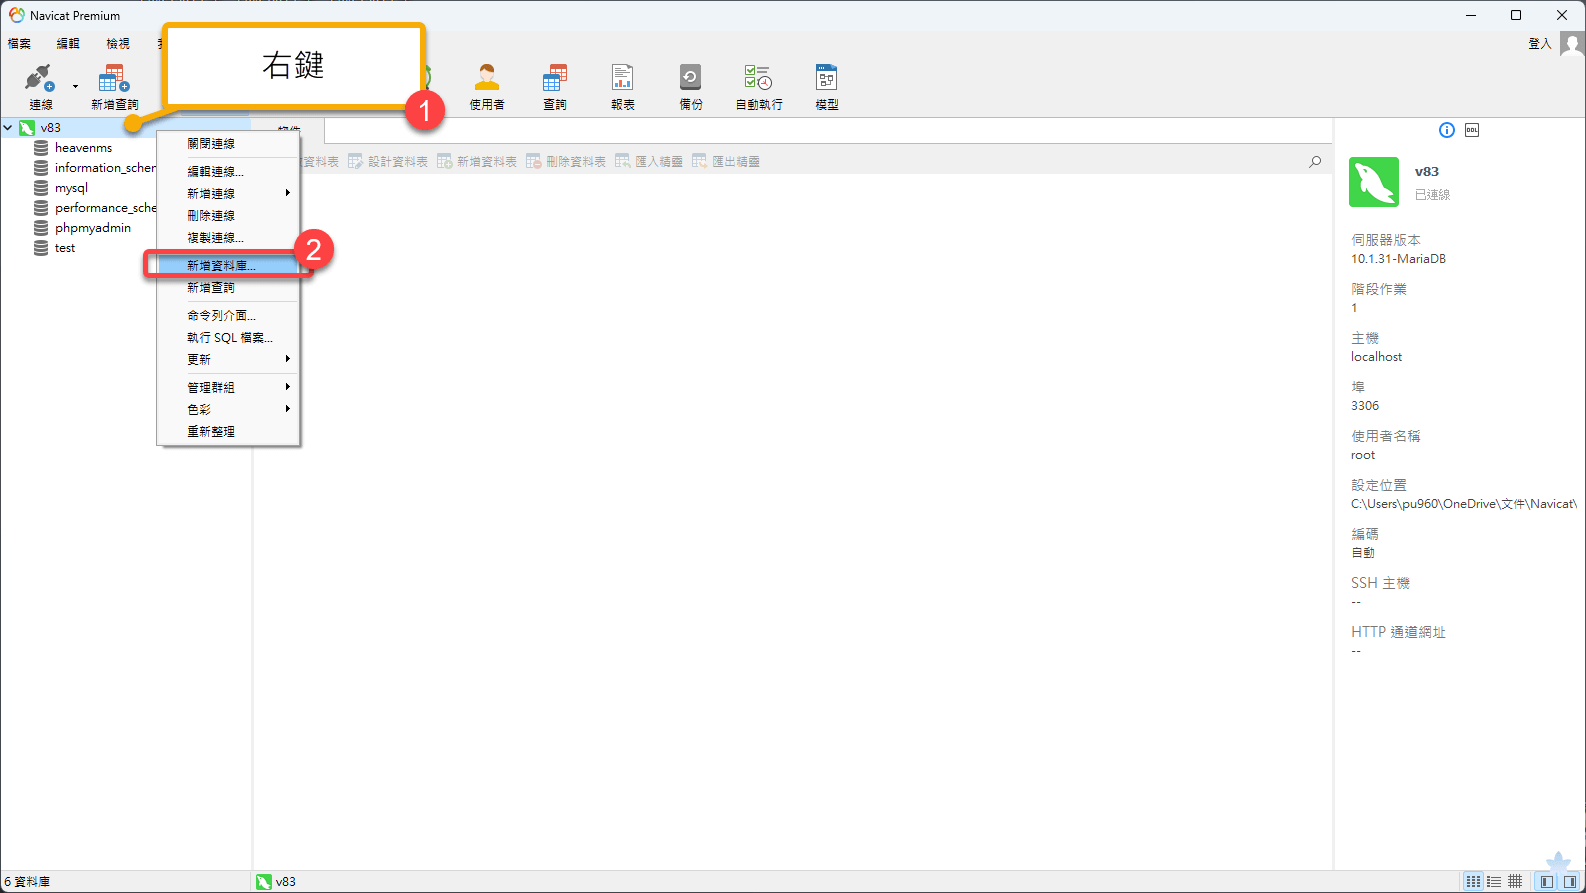
Task: Click the green dolphin connection icon
Action: point(1374,182)
